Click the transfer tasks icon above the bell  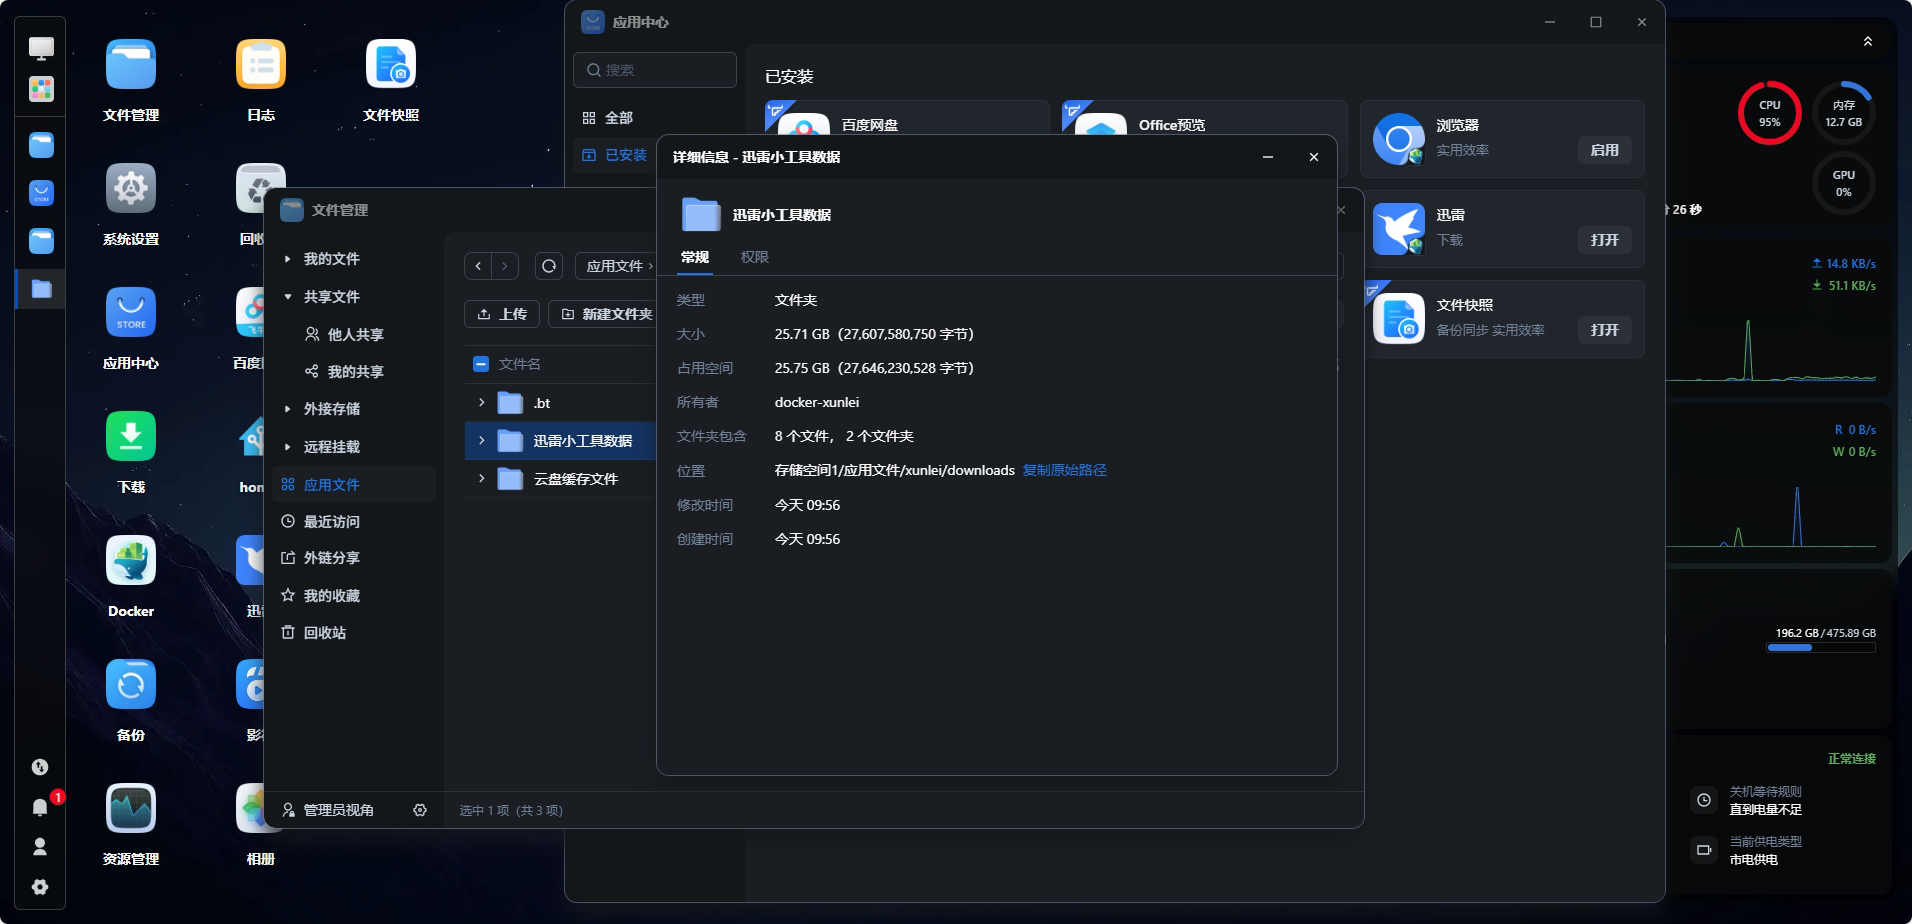point(40,767)
